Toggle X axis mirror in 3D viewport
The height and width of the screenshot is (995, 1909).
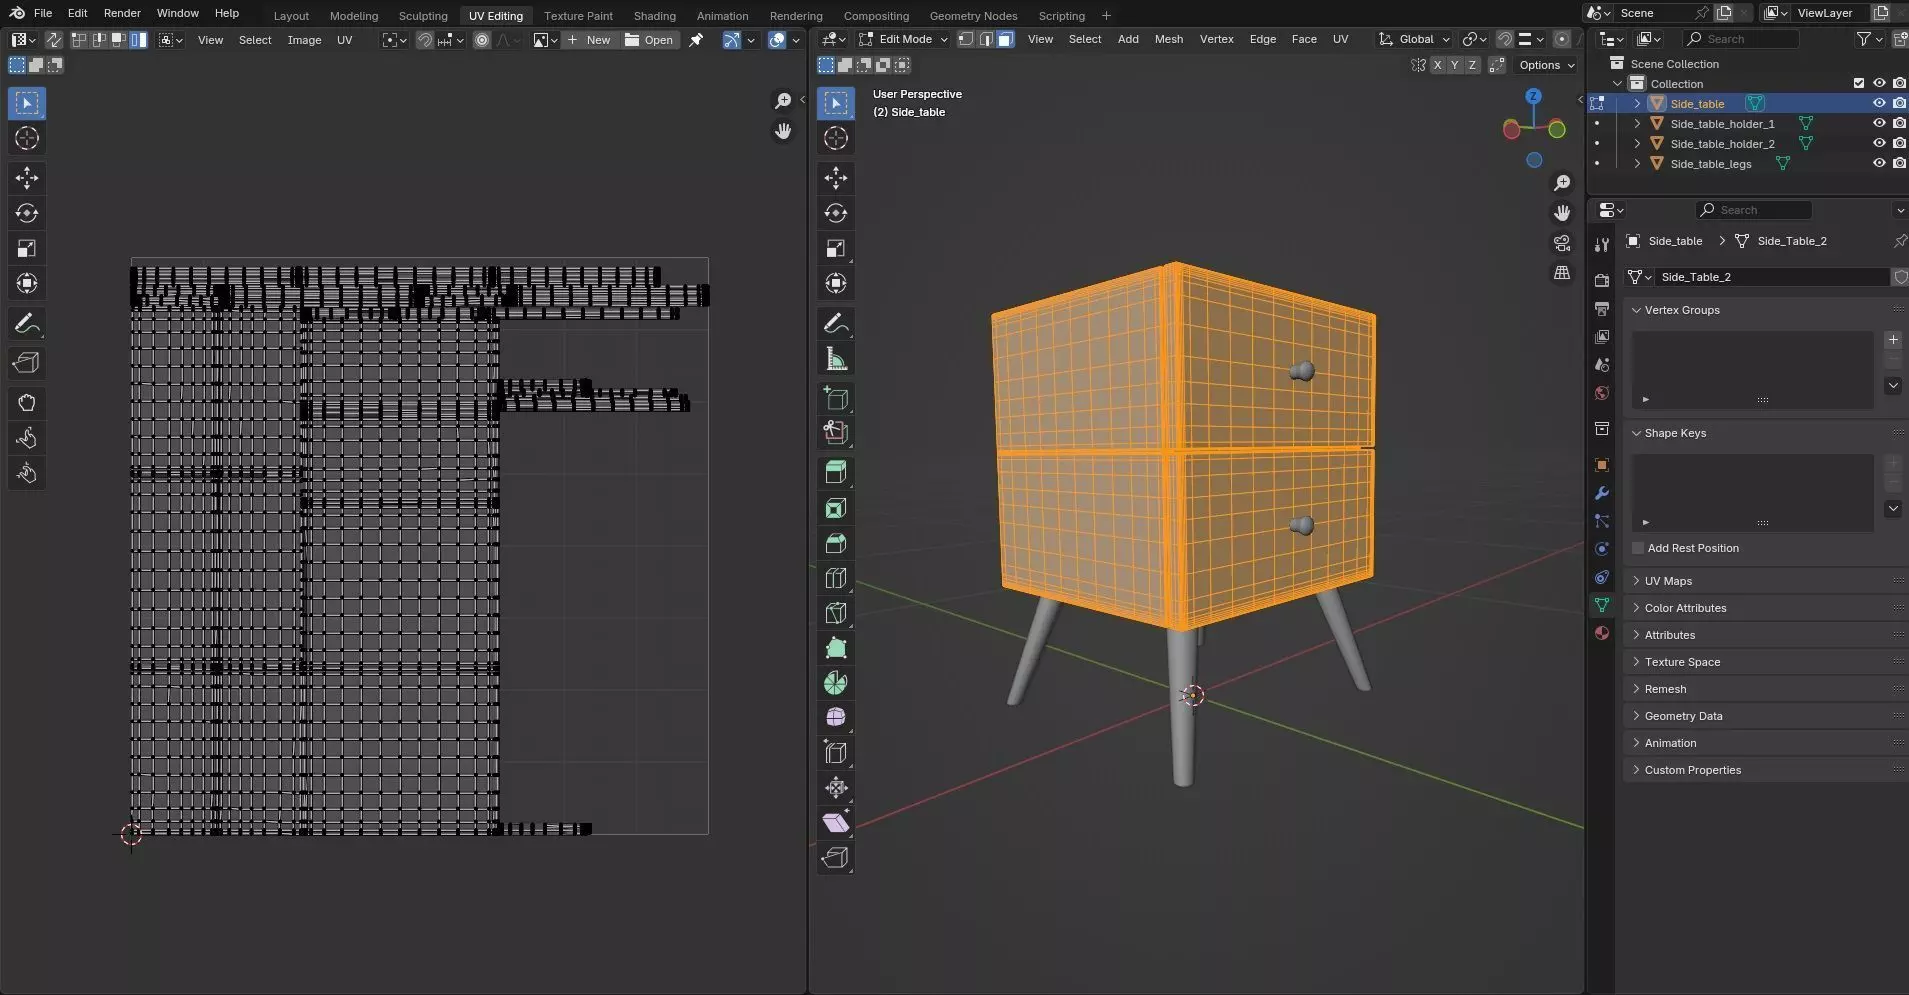(x=1437, y=65)
